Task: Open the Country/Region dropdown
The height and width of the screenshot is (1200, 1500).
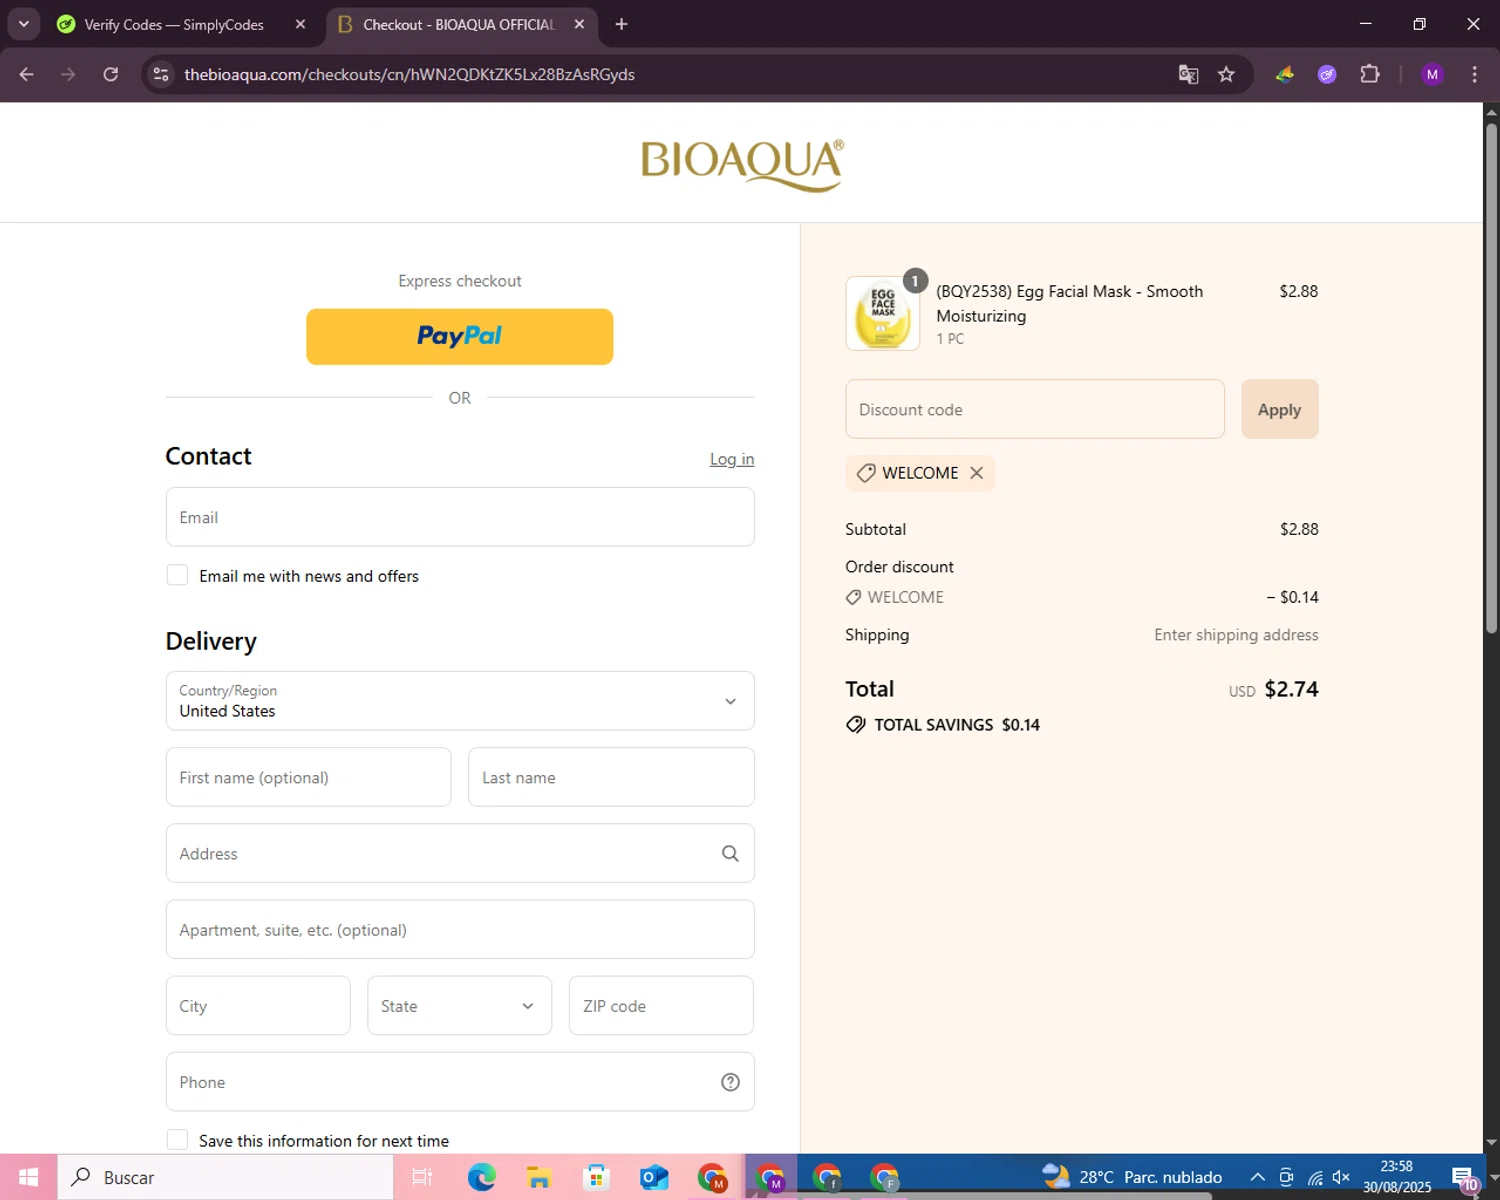Action: [x=460, y=701]
